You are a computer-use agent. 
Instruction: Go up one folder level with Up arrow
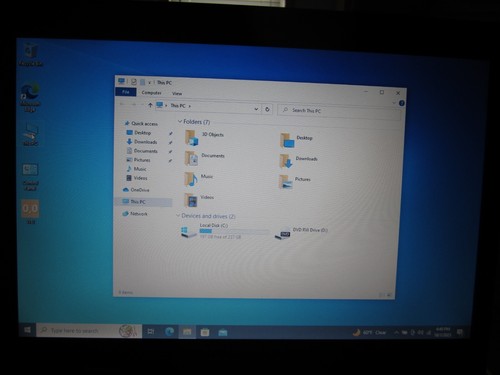150,105
